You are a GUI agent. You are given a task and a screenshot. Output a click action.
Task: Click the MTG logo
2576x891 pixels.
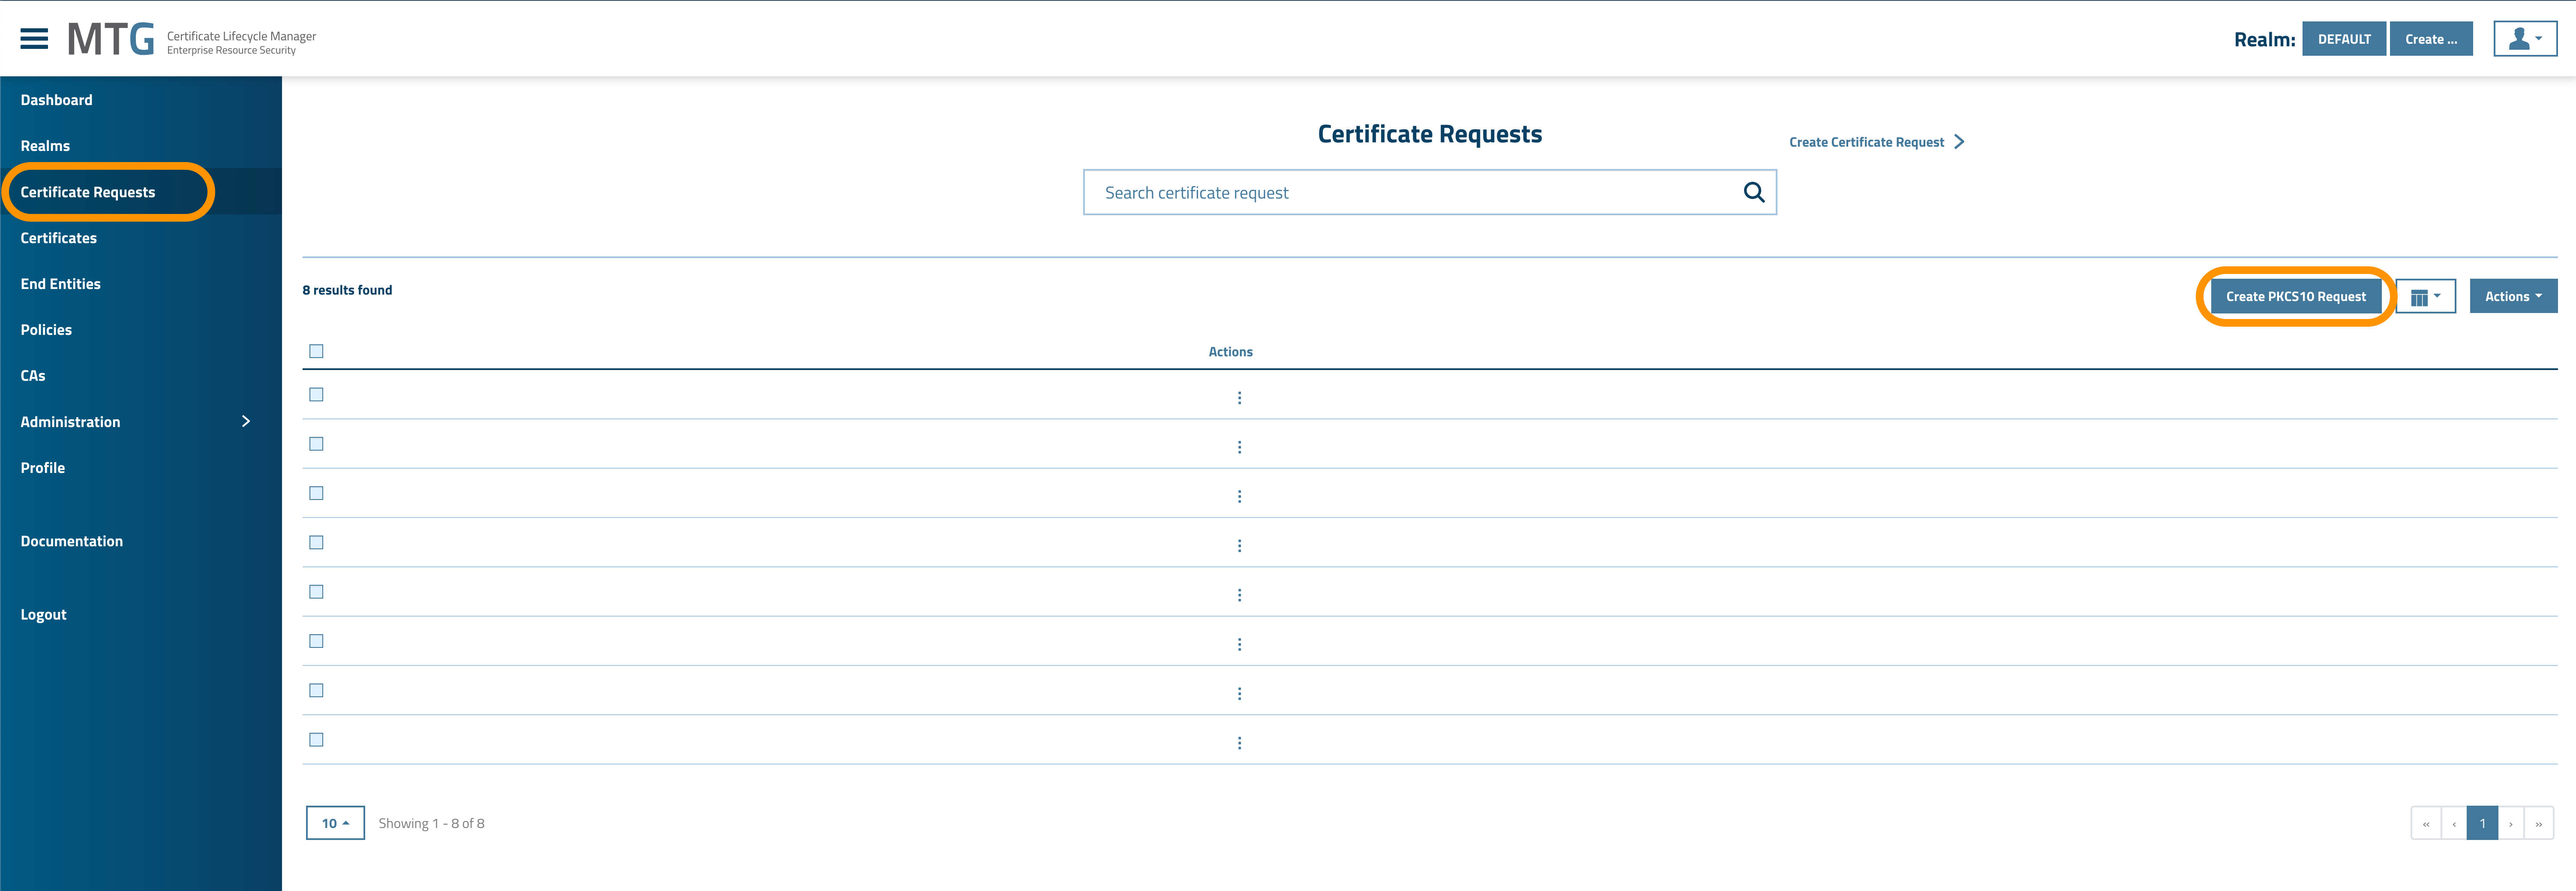[111, 39]
